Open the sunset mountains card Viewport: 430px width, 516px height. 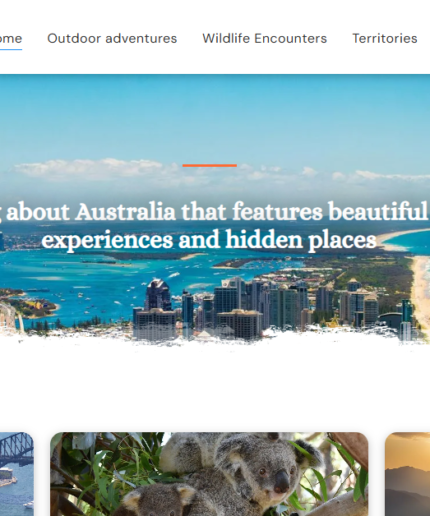408,474
